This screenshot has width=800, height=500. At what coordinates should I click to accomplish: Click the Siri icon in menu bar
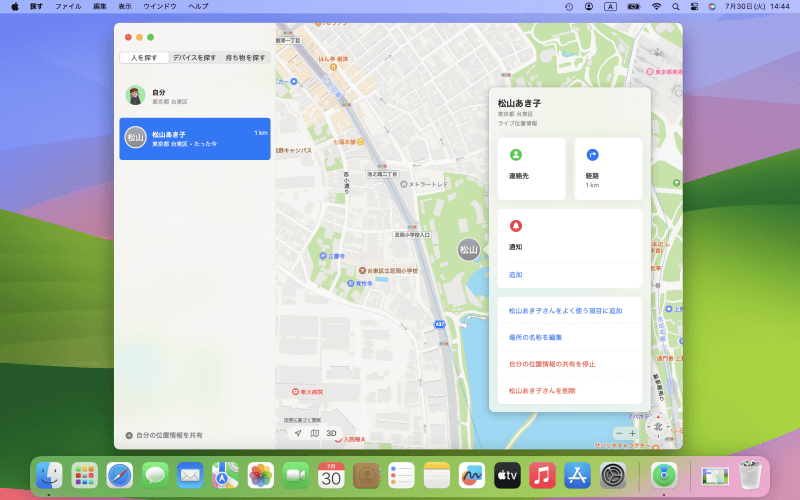(x=712, y=7)
